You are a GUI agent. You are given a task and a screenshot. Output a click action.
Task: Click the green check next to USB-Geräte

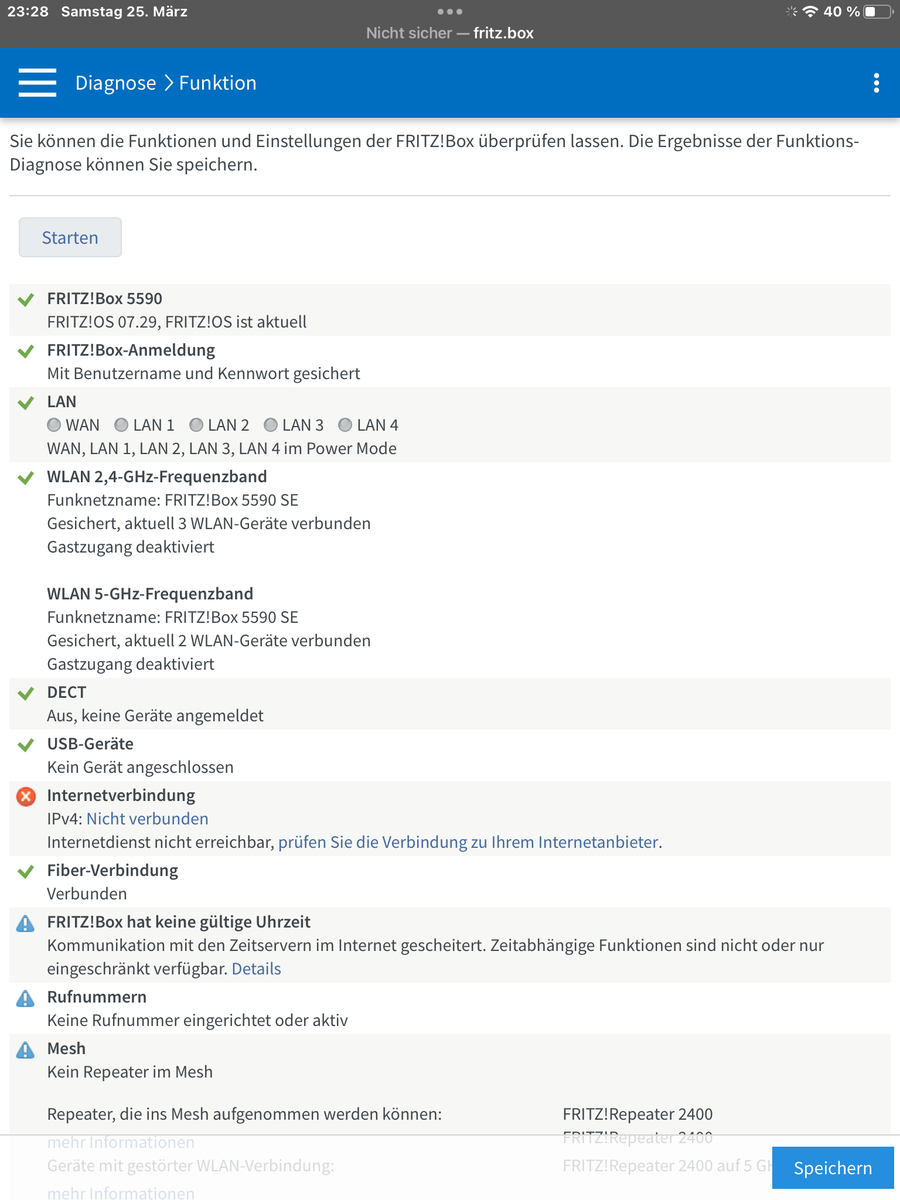click(26, 745)
